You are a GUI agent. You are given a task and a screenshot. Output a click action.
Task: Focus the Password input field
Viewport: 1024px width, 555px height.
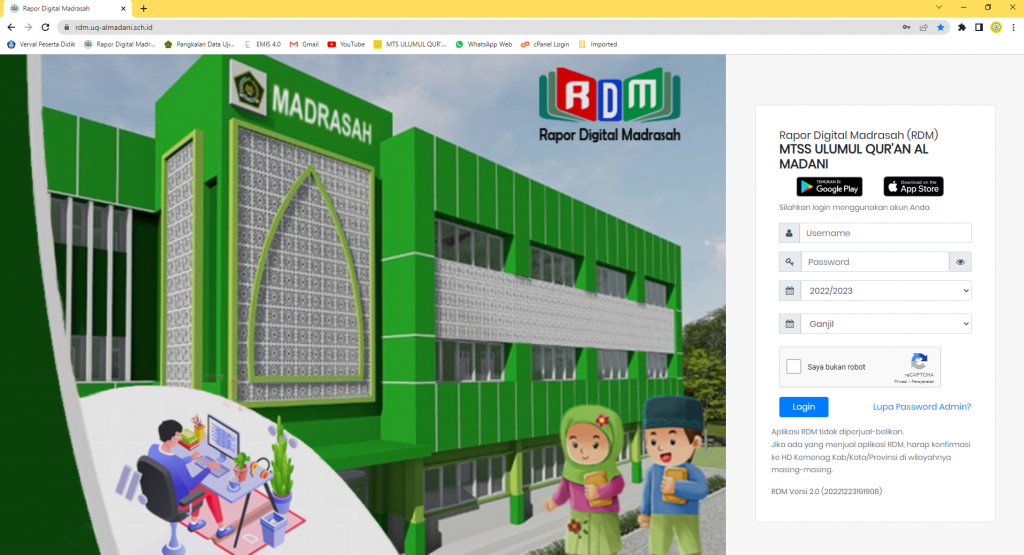coord(874,262)
